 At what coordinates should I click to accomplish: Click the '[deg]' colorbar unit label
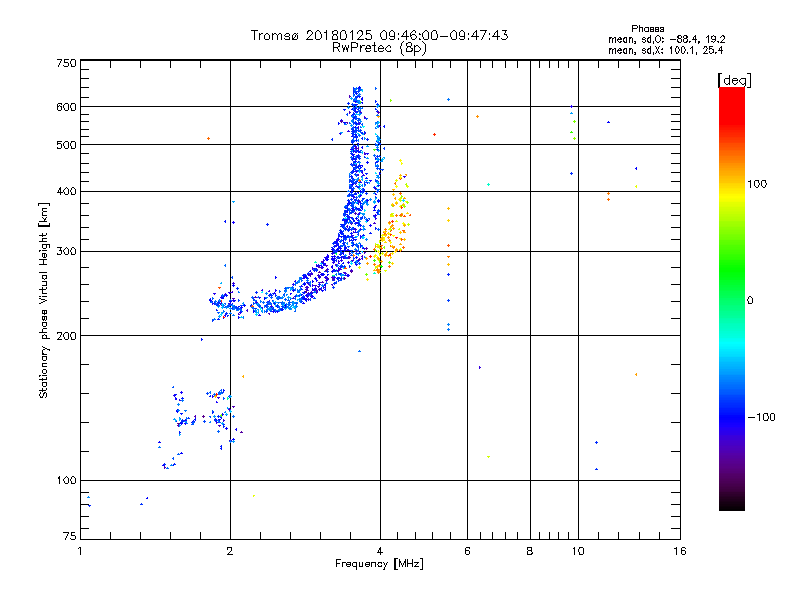tap(734, 80)
